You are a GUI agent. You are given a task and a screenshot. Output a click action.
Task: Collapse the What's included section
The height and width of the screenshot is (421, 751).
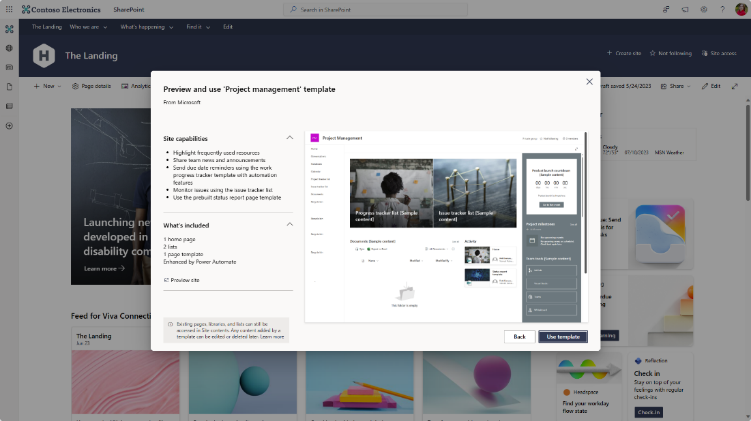(290, 225)
